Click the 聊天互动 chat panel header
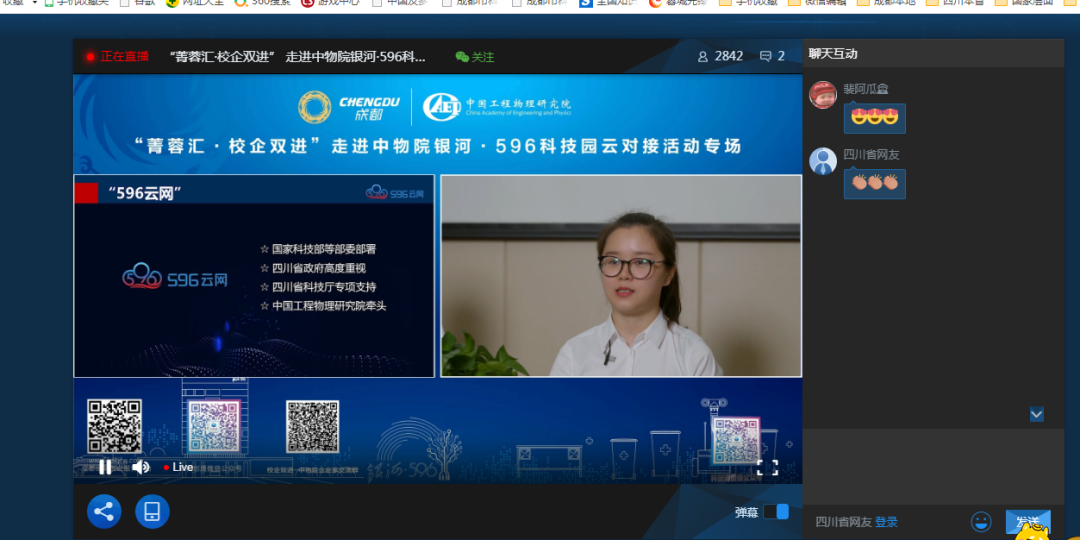Viewport: 1080px width, 540px height. click(833, 54)
